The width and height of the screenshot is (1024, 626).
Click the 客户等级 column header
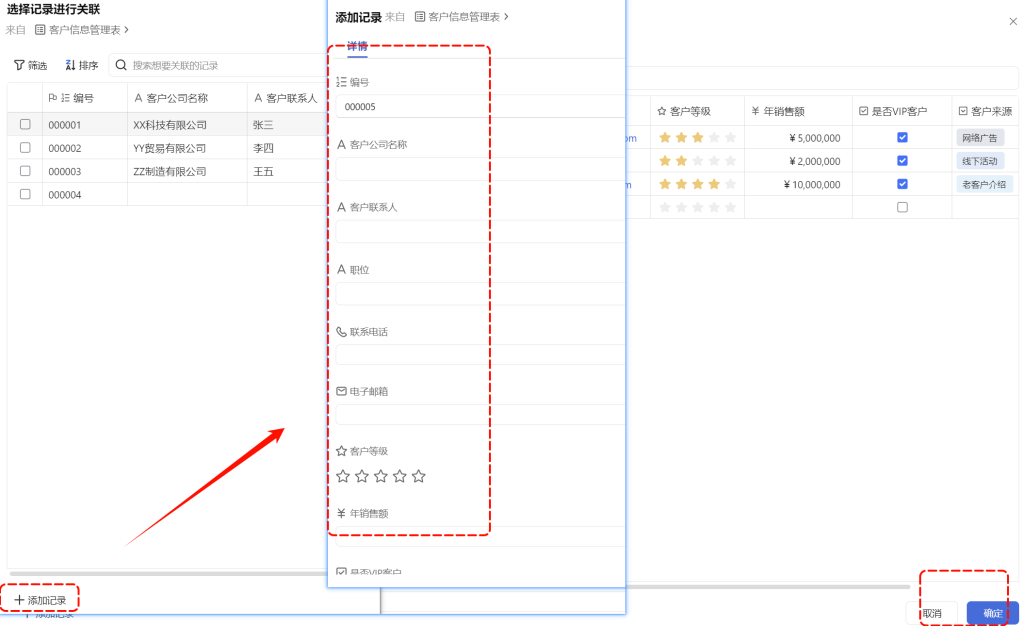(x=697, y=111)
